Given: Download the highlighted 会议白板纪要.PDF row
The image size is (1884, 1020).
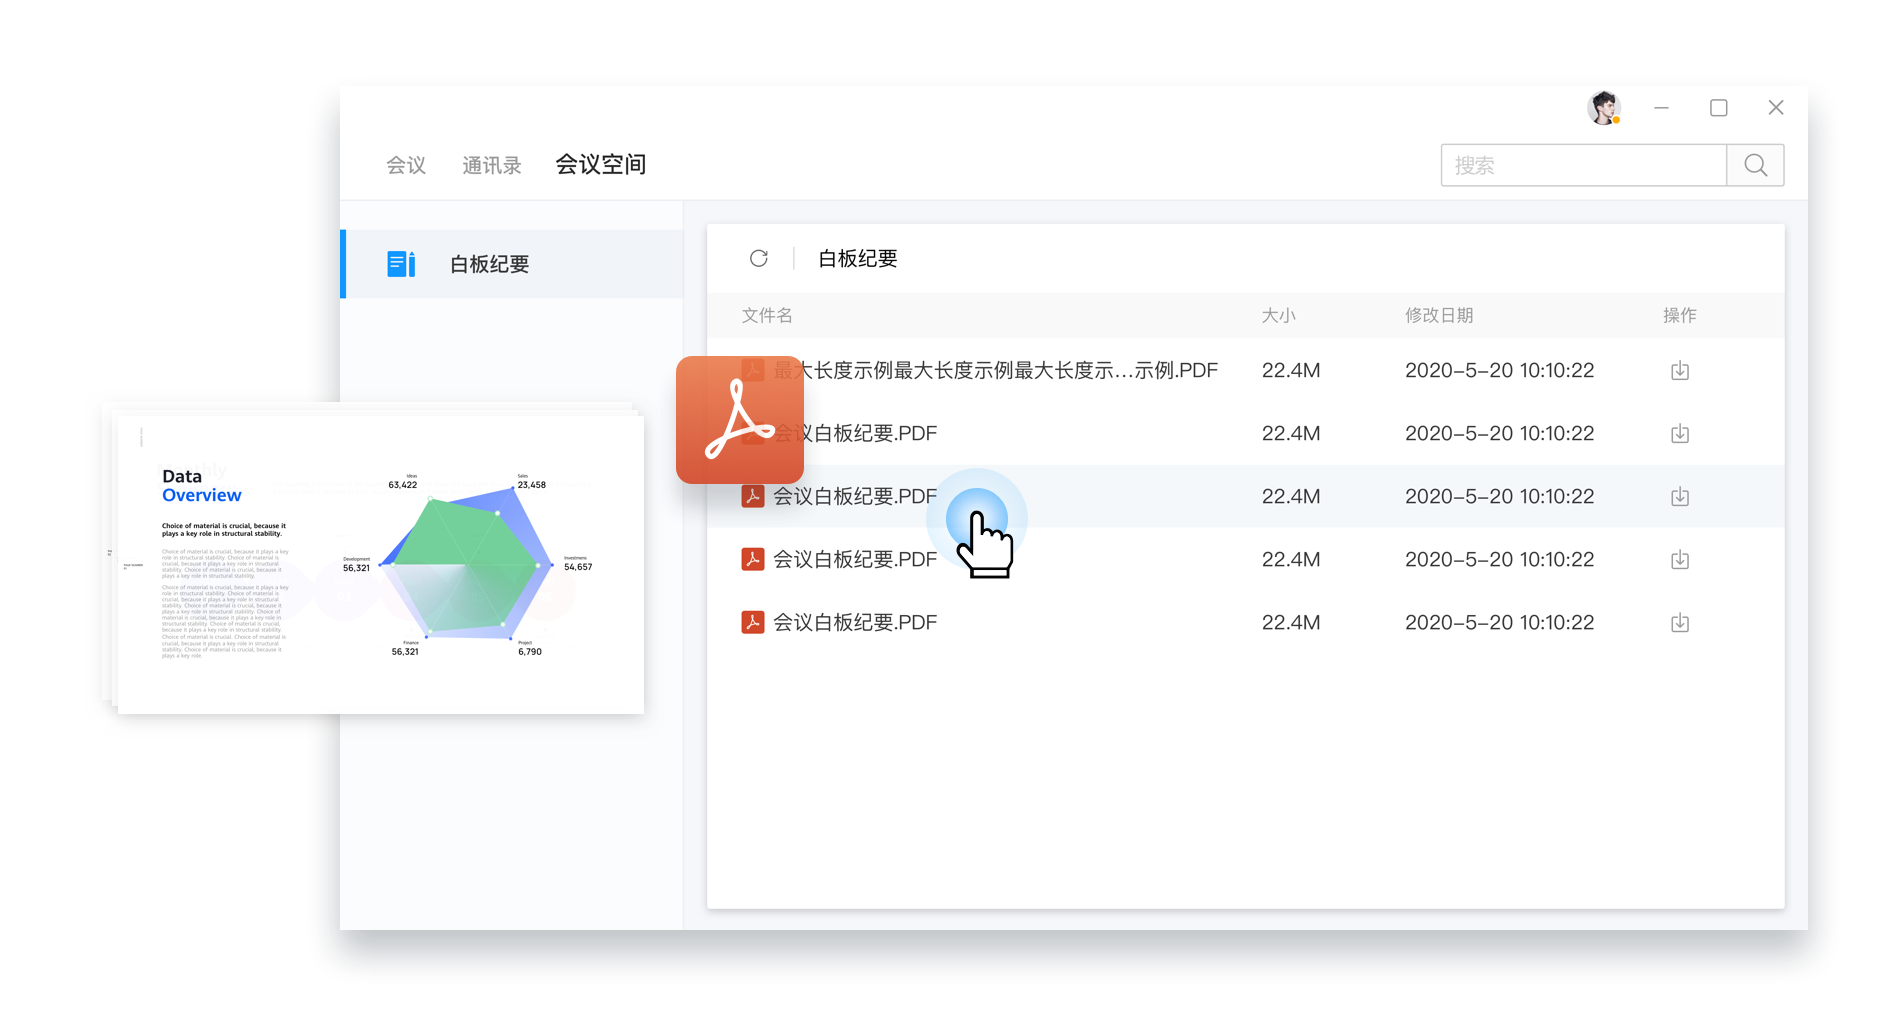Looking at the screenshot, I should point(1679,496).
